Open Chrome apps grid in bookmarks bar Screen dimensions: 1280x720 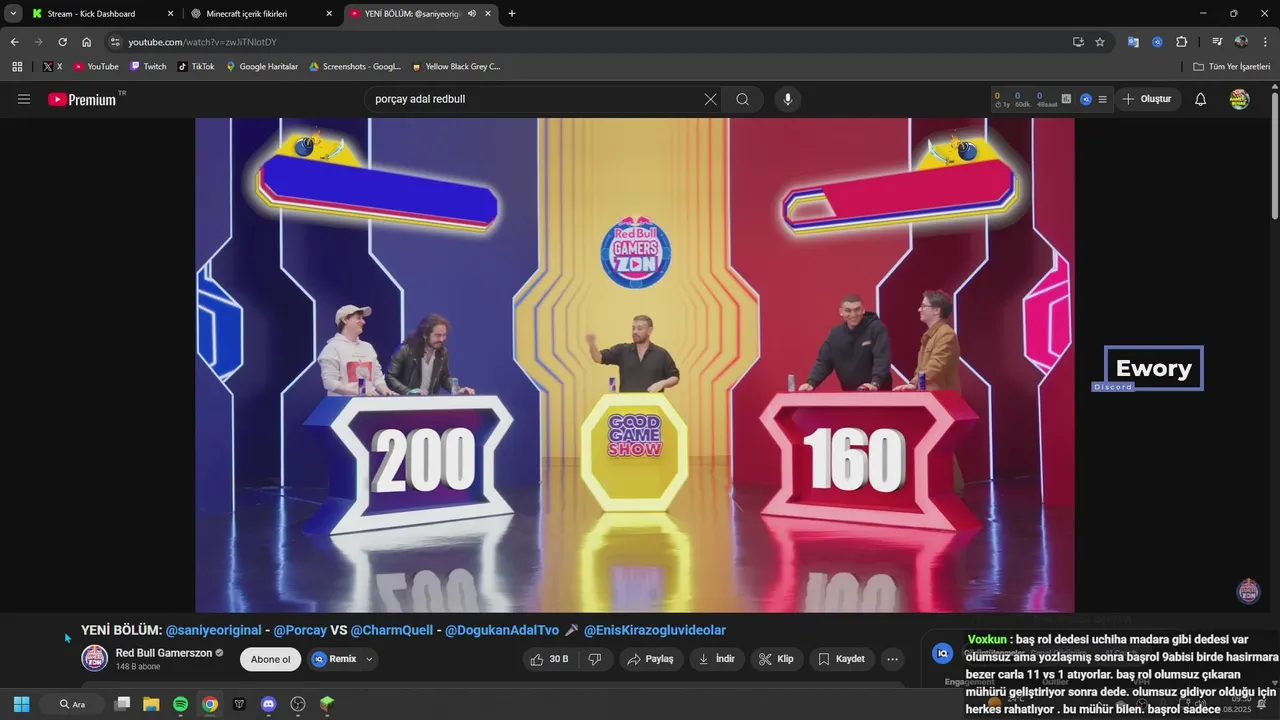17,67
